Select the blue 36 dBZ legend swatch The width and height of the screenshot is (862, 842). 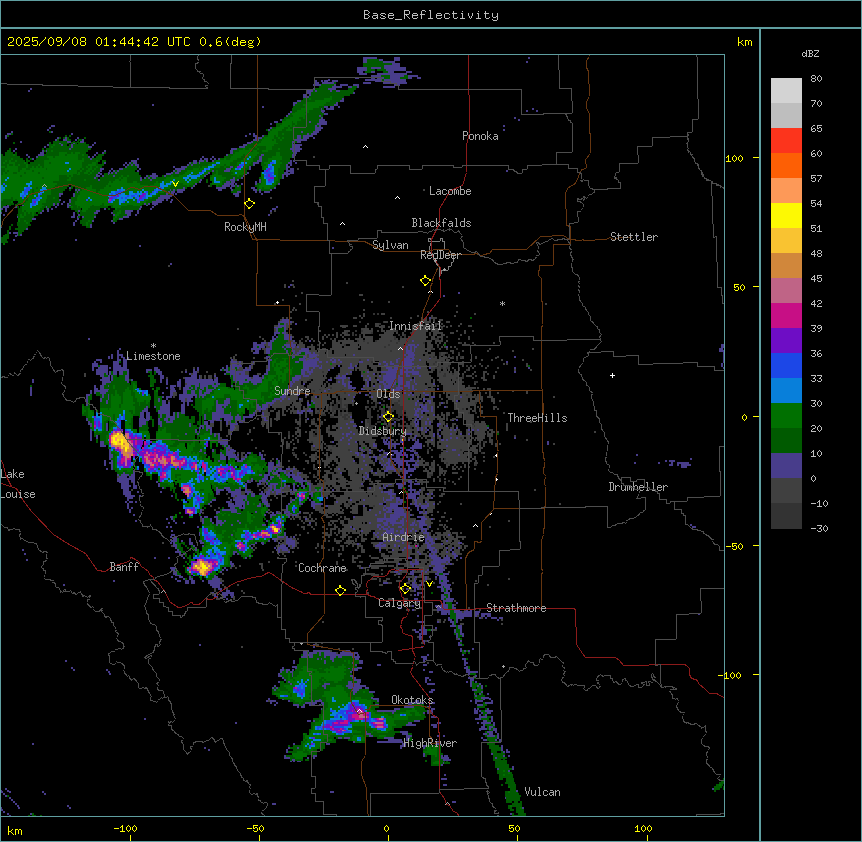coord(786,365)
